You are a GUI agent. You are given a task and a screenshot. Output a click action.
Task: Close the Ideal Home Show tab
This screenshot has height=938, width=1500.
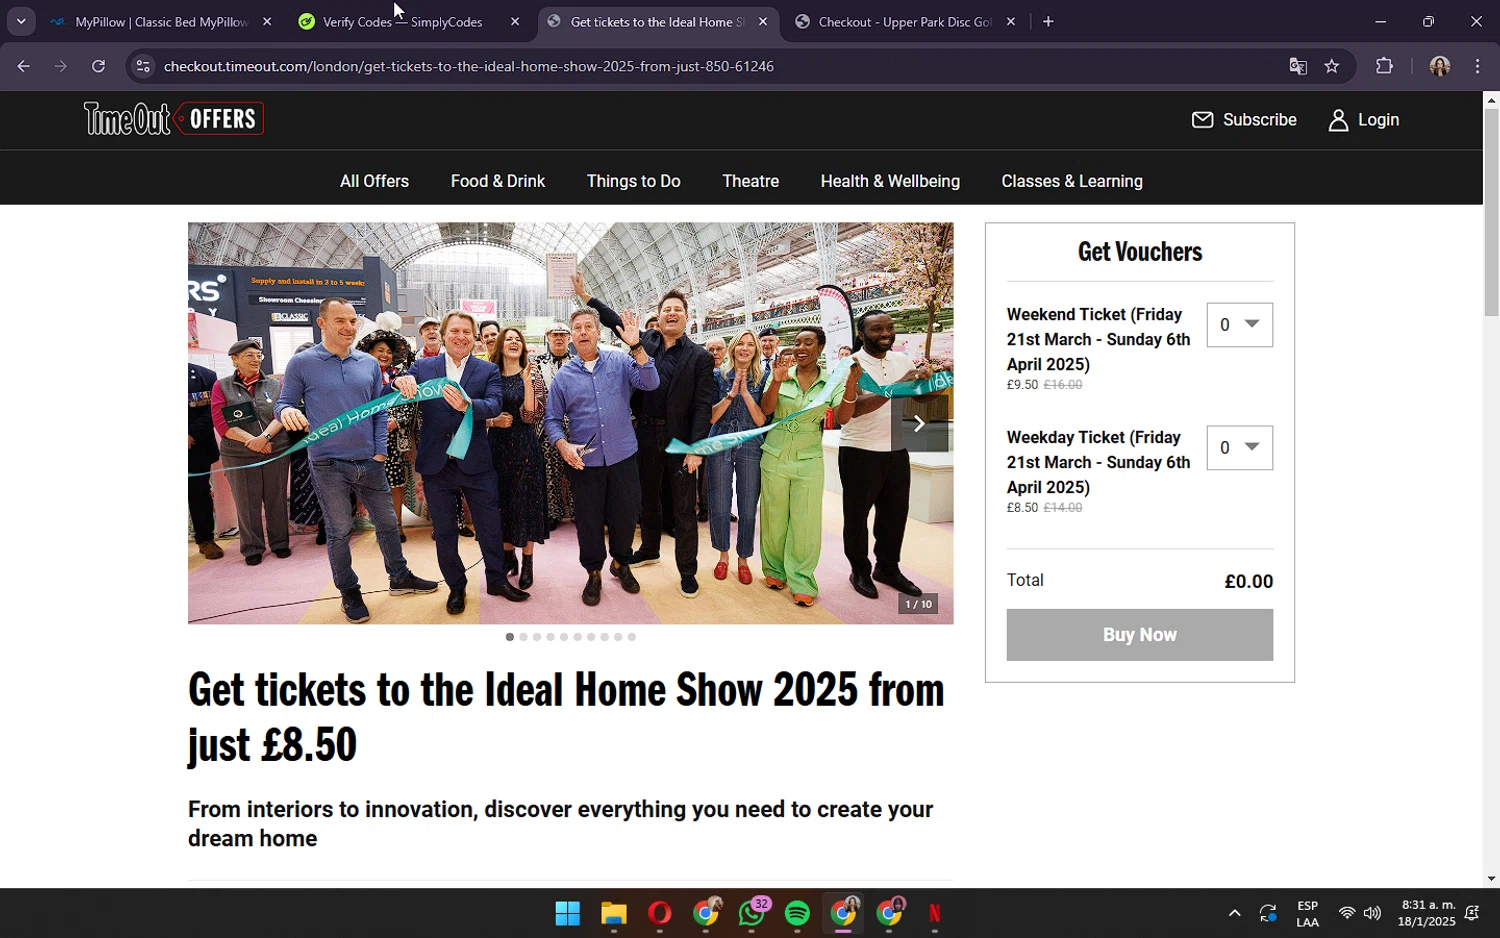pyautogui.click(x=763, y=21)
